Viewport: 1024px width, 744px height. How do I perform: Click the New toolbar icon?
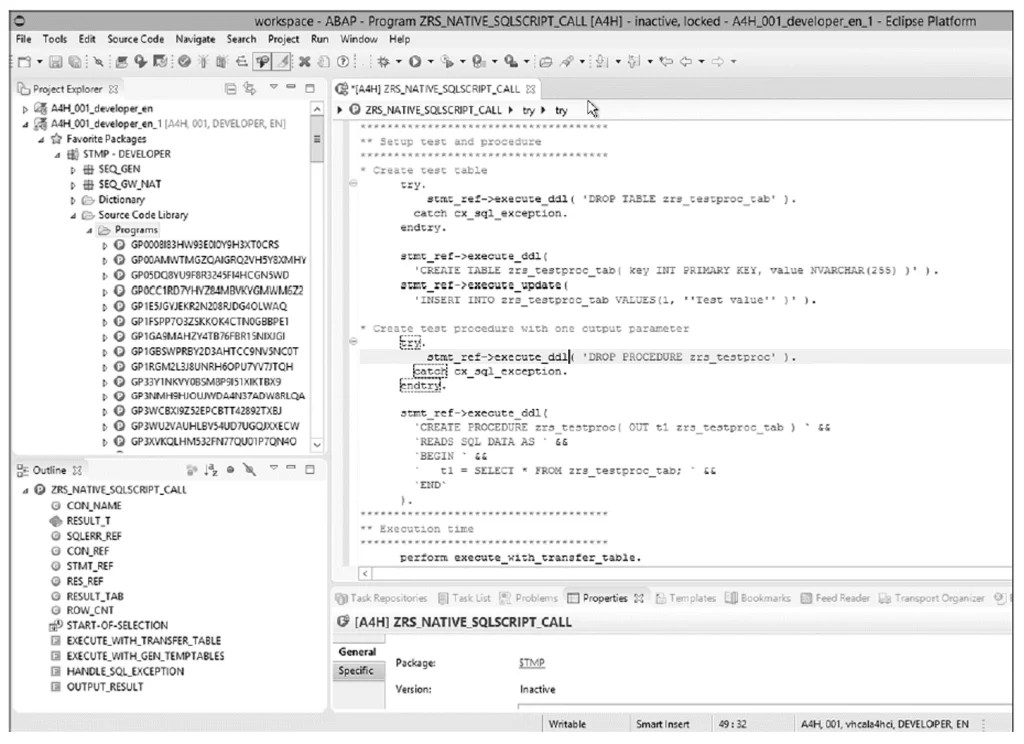pyautogui.click(x=24, y=61)
